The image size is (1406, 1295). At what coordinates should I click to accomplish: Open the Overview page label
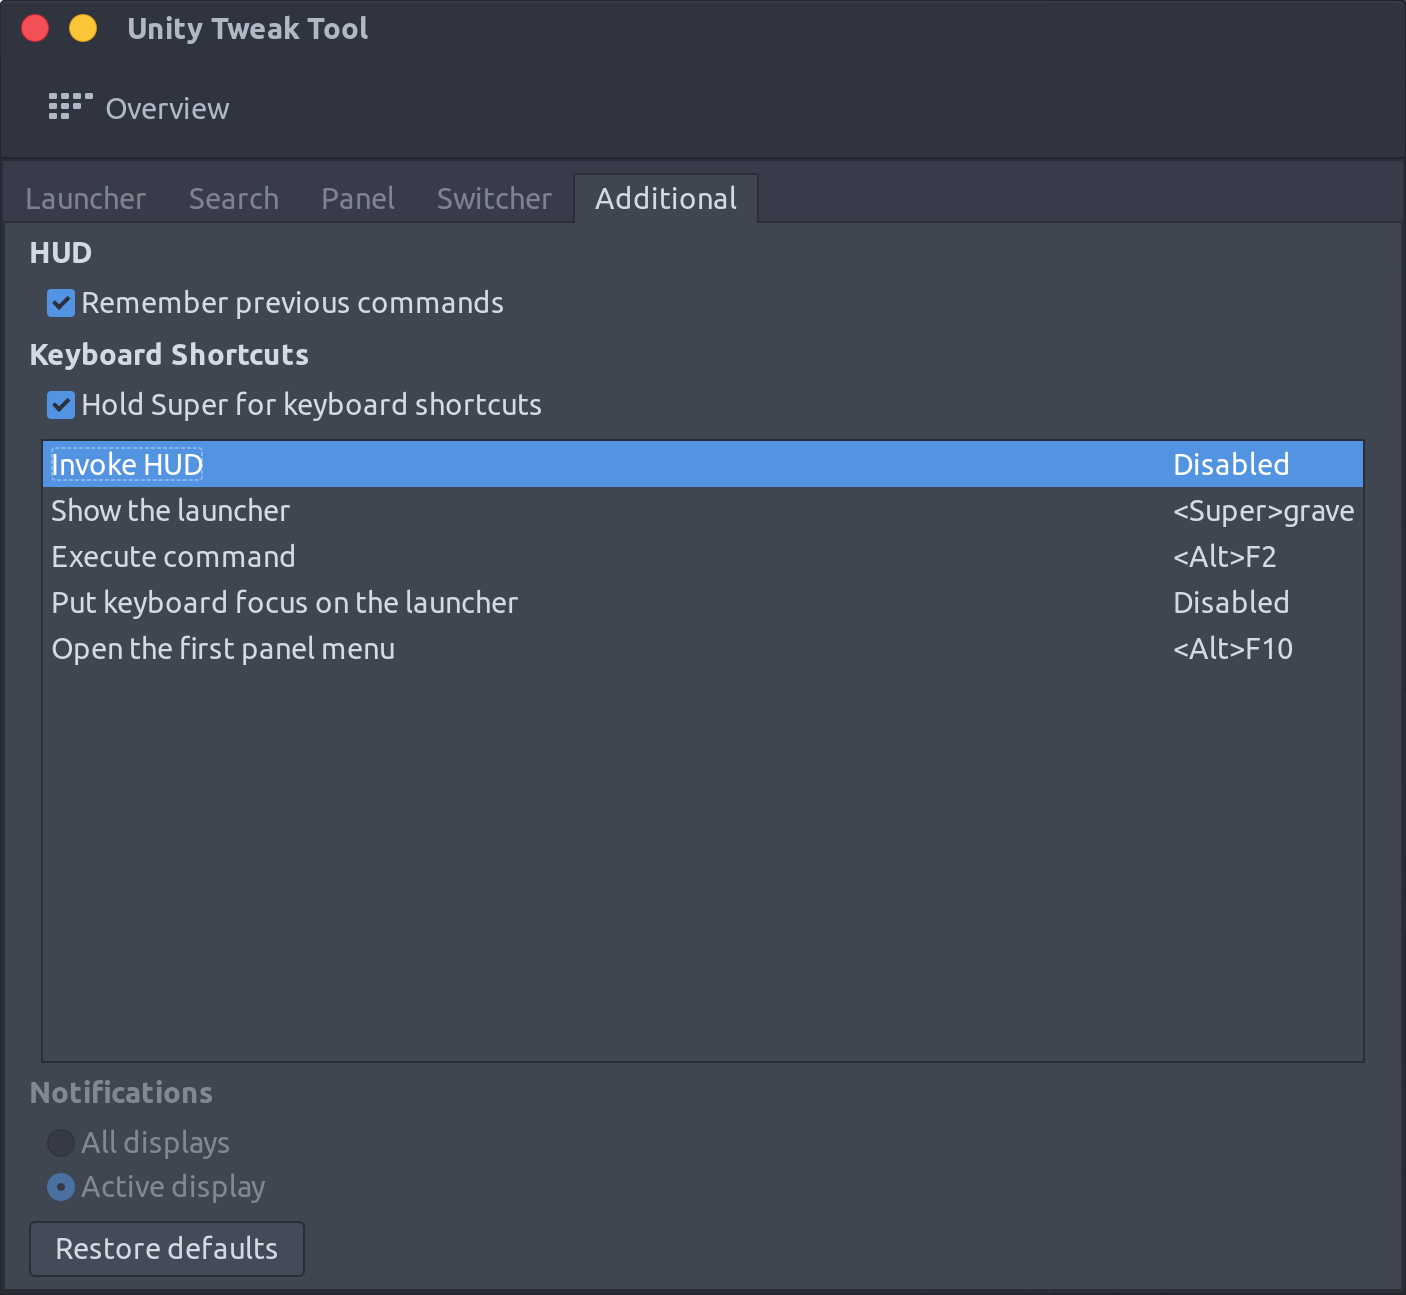[x=167, y=108]
